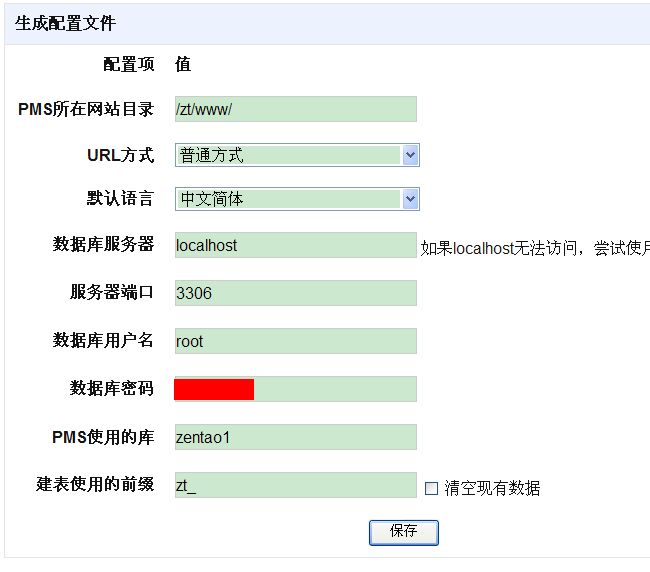This screenshot has height=572, width=650.
Task: Click the 值 column header
Action: click(183, 65)
